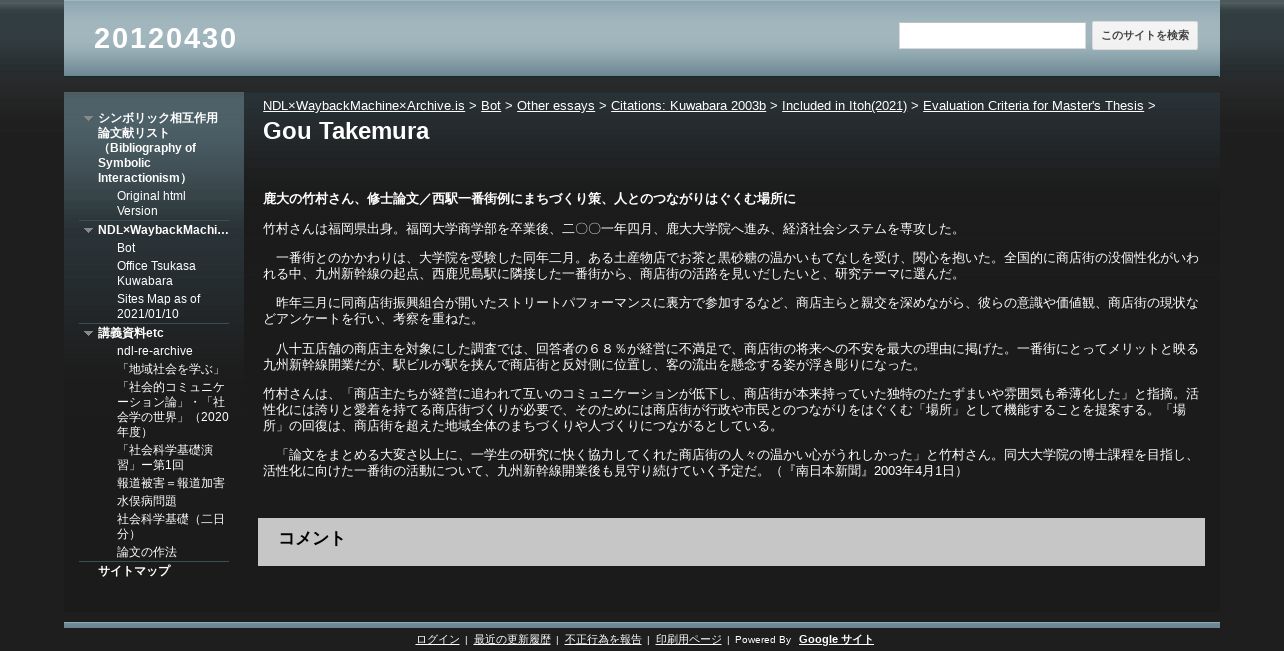Open 最近の更新履歴 footer link
This screenshot has width=1284, height=651.
(x=512, y=640)
